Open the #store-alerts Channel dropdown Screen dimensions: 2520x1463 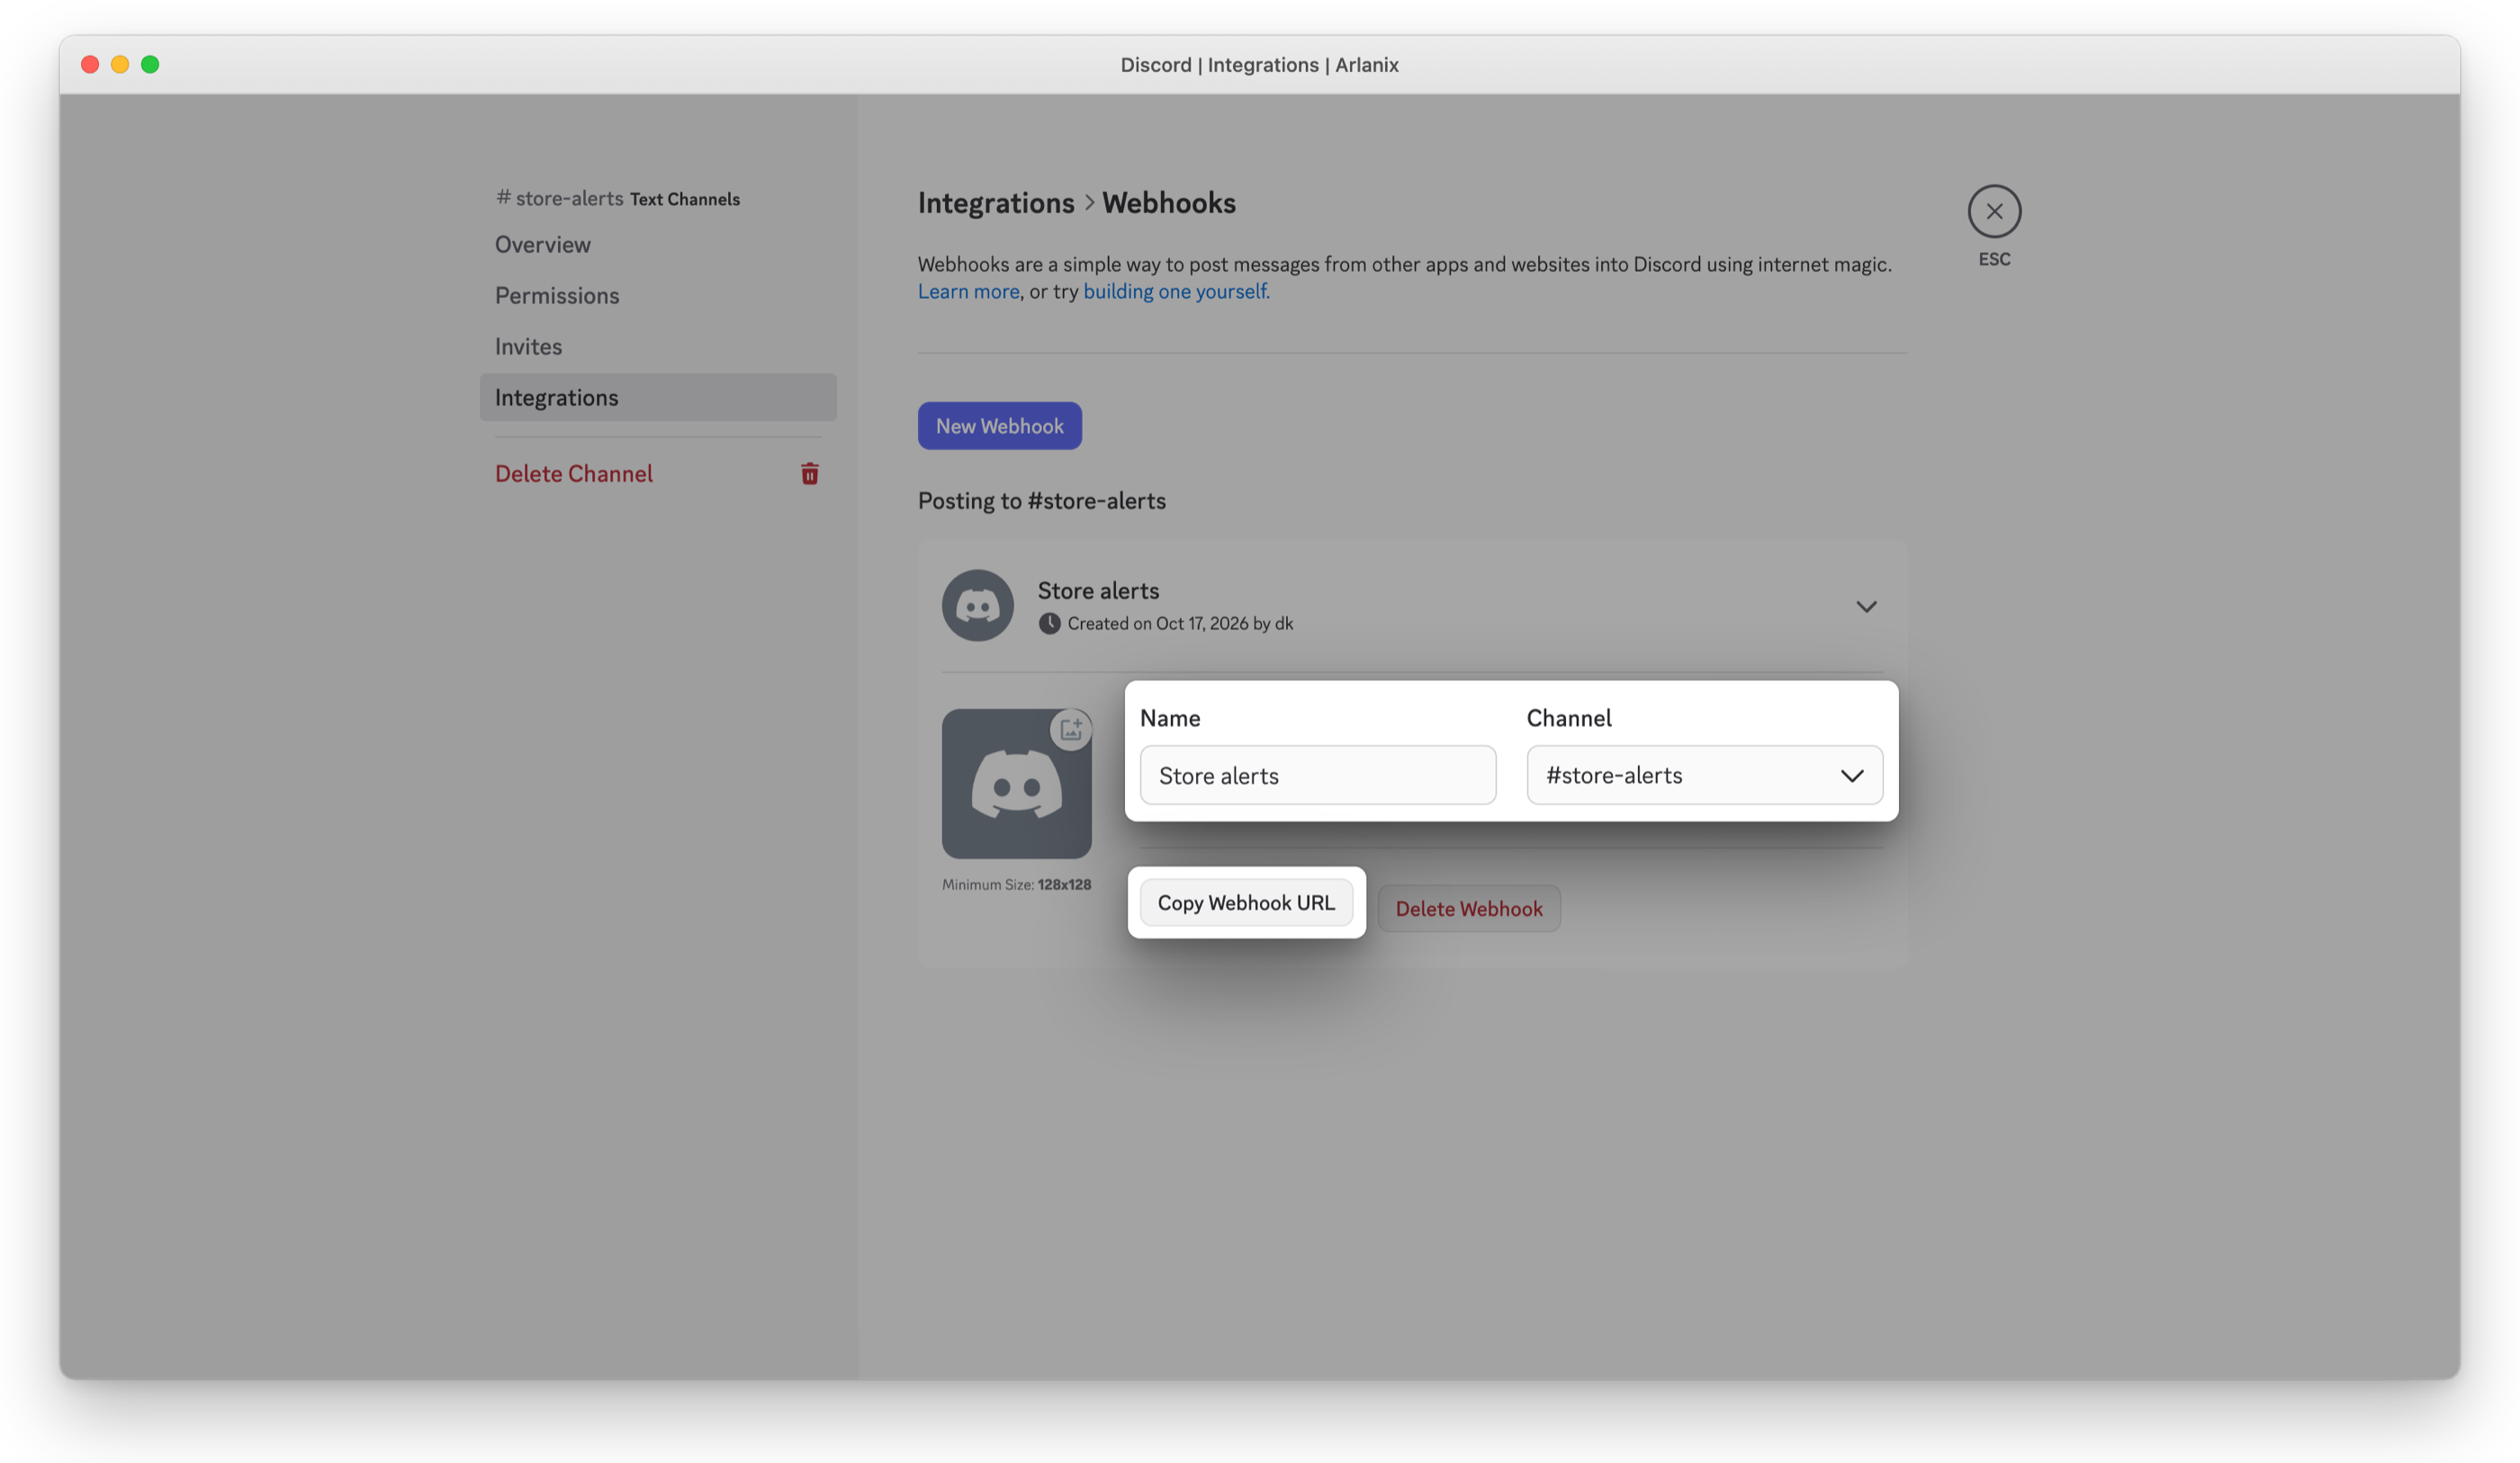[1704, 775]
